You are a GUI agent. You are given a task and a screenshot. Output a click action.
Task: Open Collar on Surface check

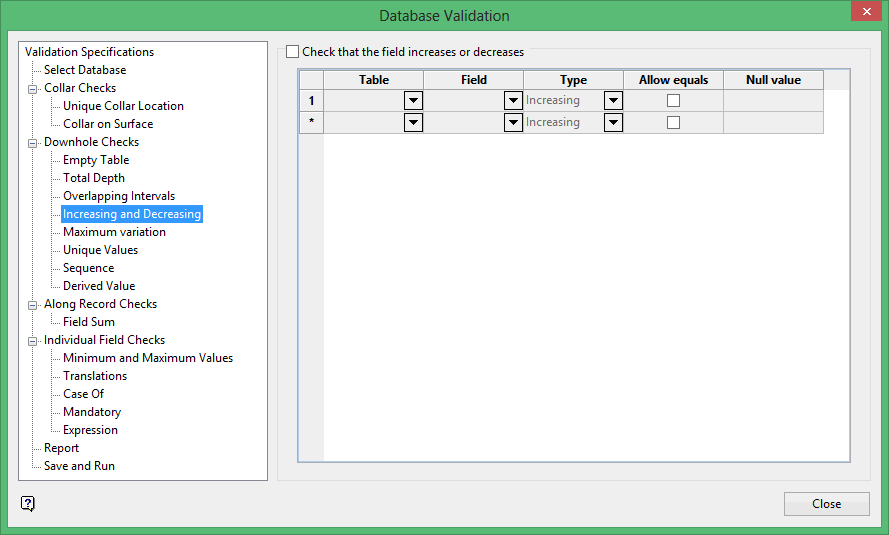[108, 124]
